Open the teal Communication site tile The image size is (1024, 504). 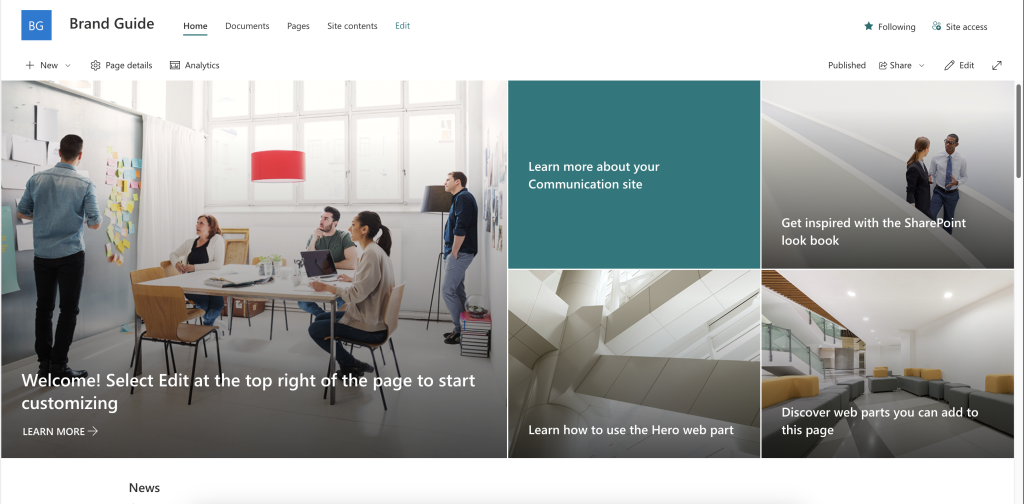coord(633,174)
